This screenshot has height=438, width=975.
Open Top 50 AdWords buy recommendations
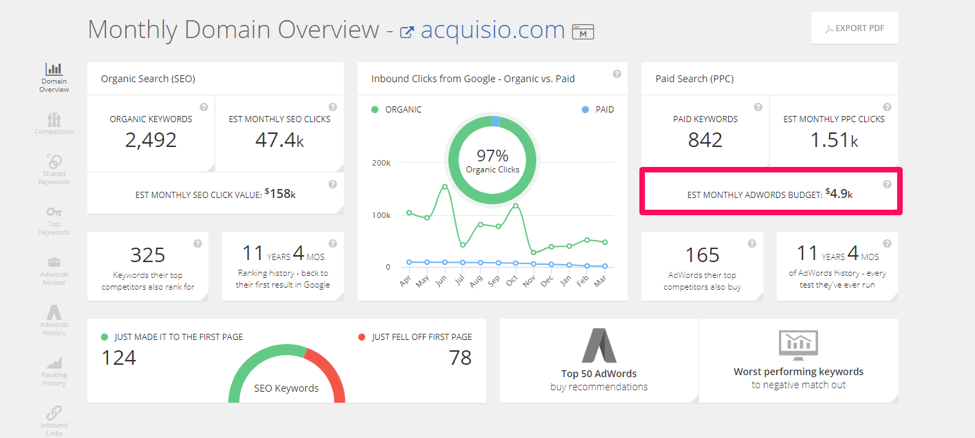click(x=599, y=360)
